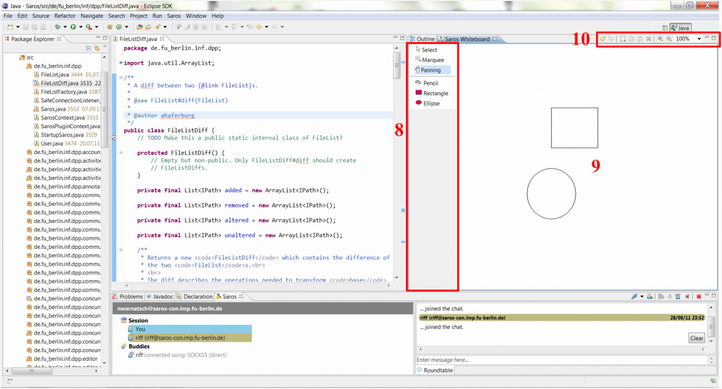Viewport: 722px width, 389px height.
Task: Select the Select tool in whiteboard palette
Action: (426, 50)
